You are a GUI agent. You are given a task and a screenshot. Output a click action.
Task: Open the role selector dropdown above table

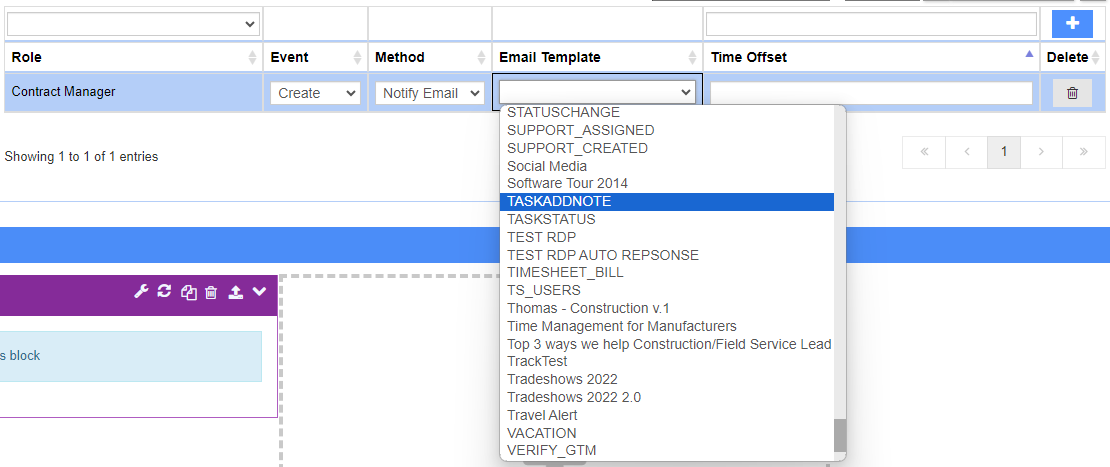[132, 23]
